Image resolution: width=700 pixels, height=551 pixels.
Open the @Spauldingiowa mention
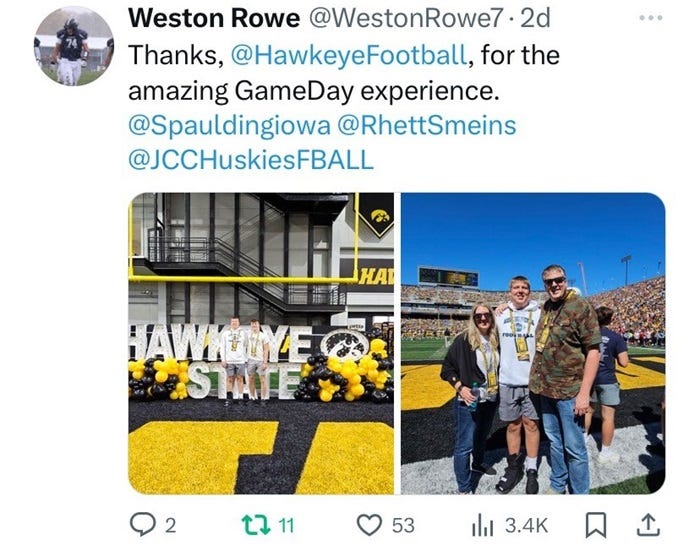229,125
